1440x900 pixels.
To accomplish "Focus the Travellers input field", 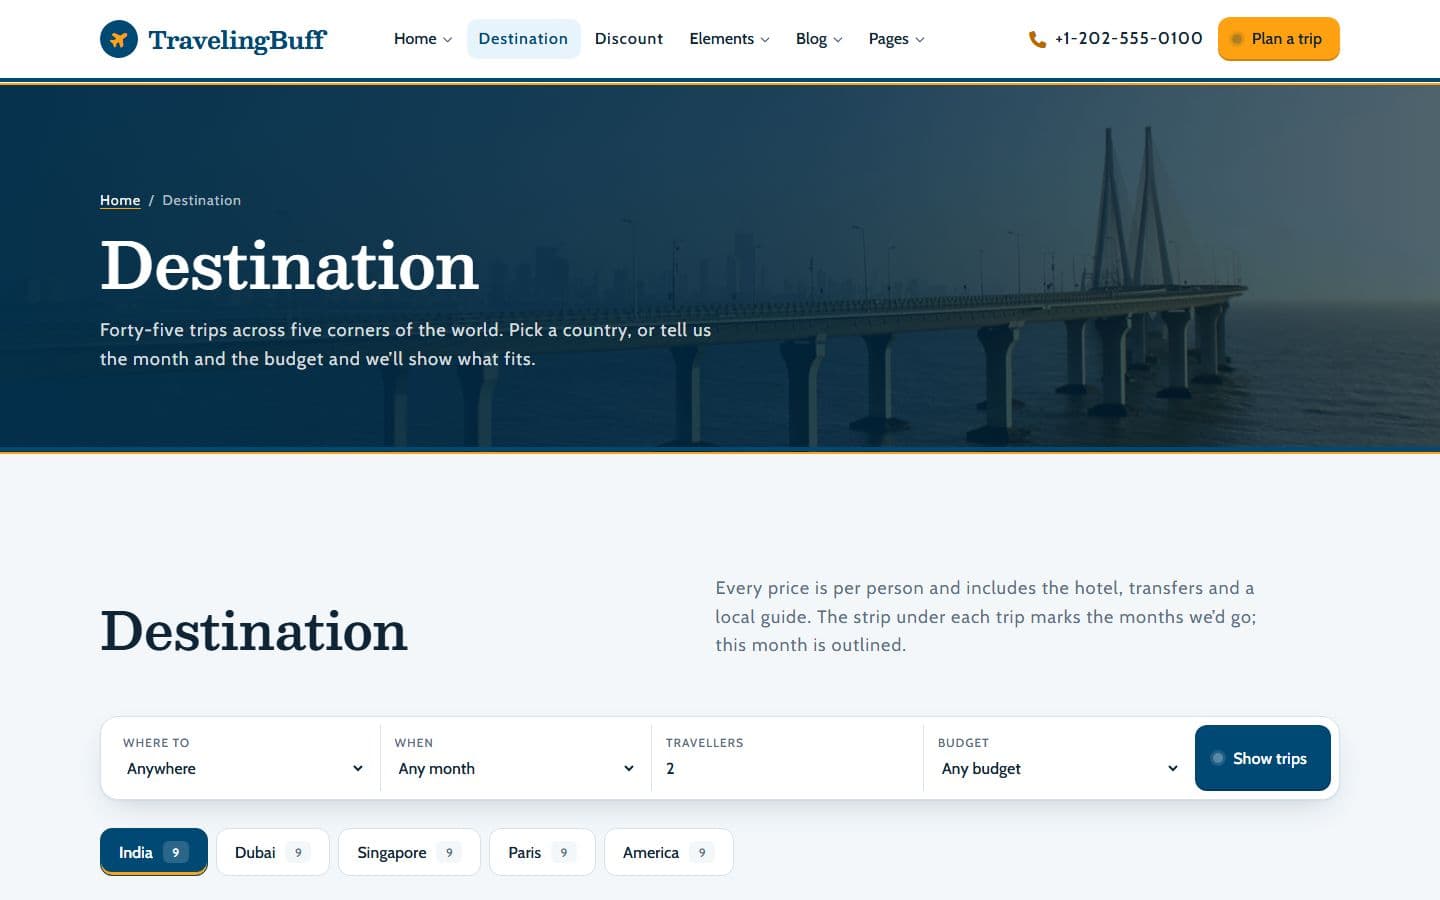I will [x=787, y=768].
